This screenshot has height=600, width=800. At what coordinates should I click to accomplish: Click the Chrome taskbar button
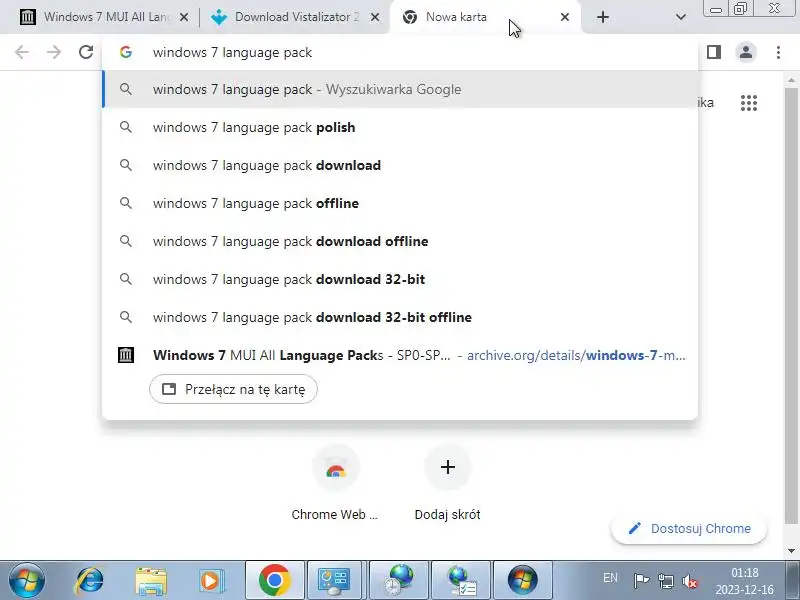point(275,581)
